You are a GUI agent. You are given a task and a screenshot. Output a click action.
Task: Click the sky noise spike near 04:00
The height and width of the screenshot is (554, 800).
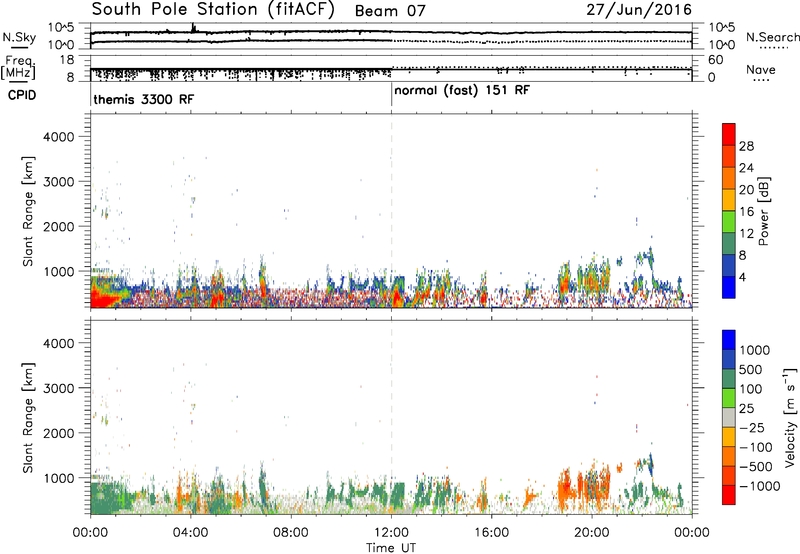tap(193, 27)
